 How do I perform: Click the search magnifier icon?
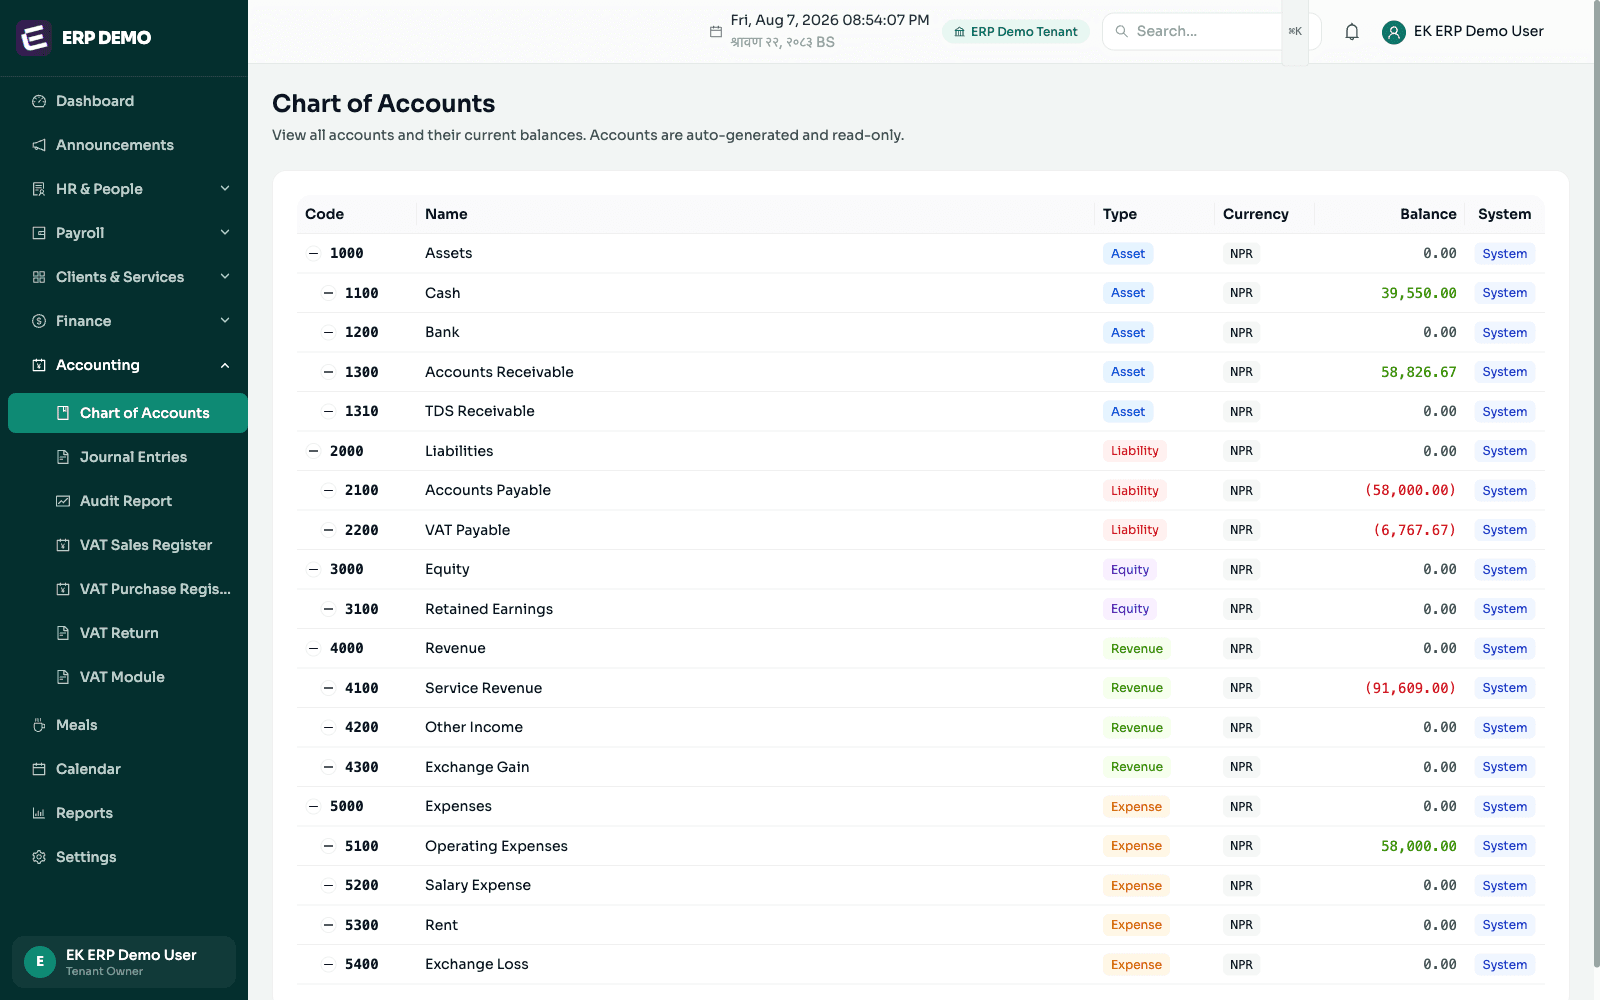1122,32
